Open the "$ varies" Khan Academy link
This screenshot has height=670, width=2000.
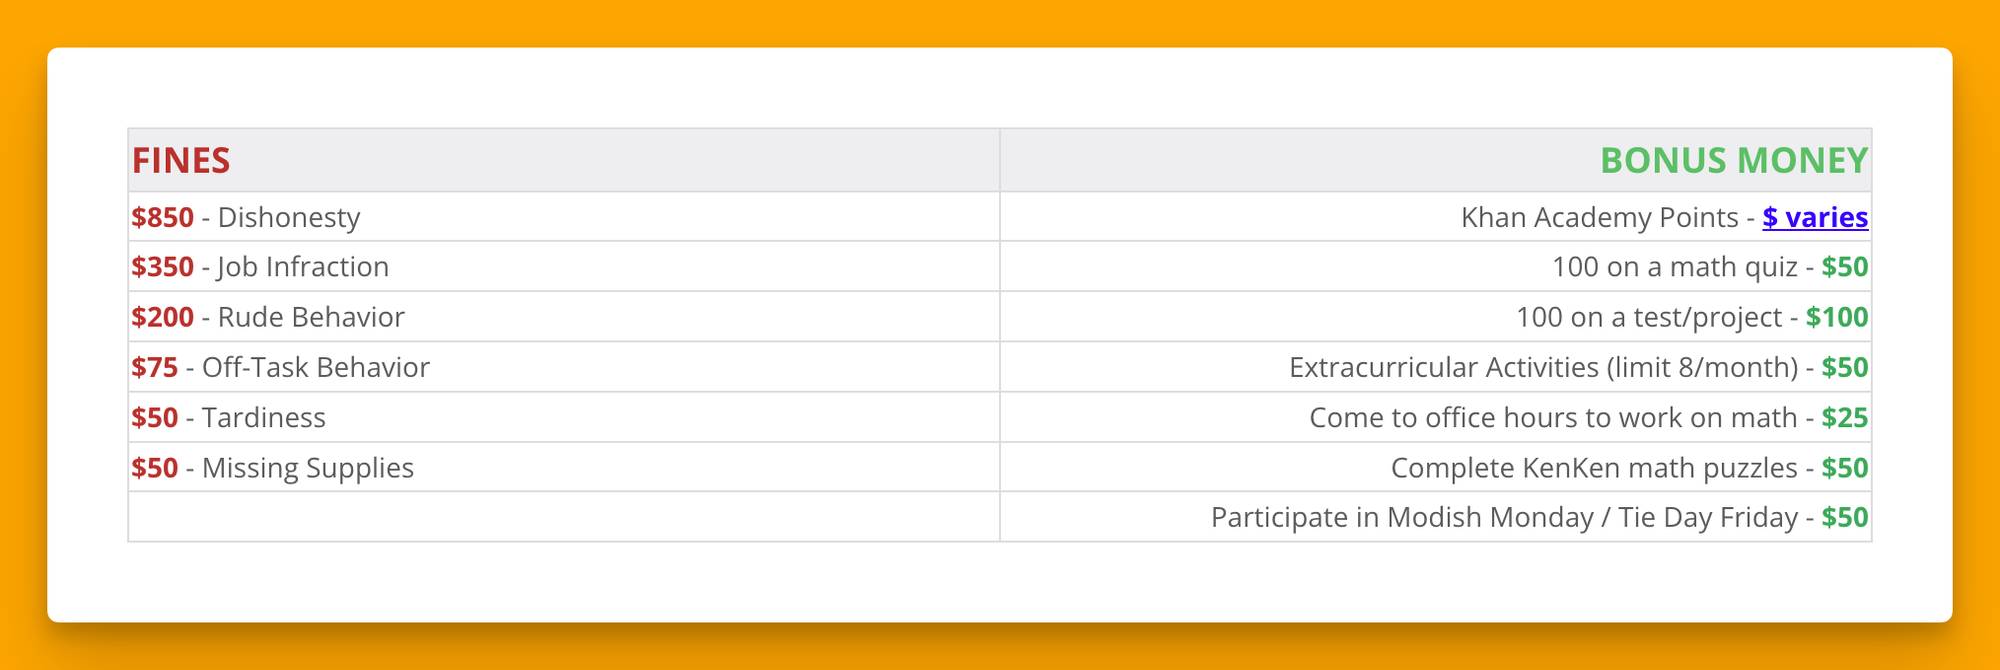click(1815, 217)
